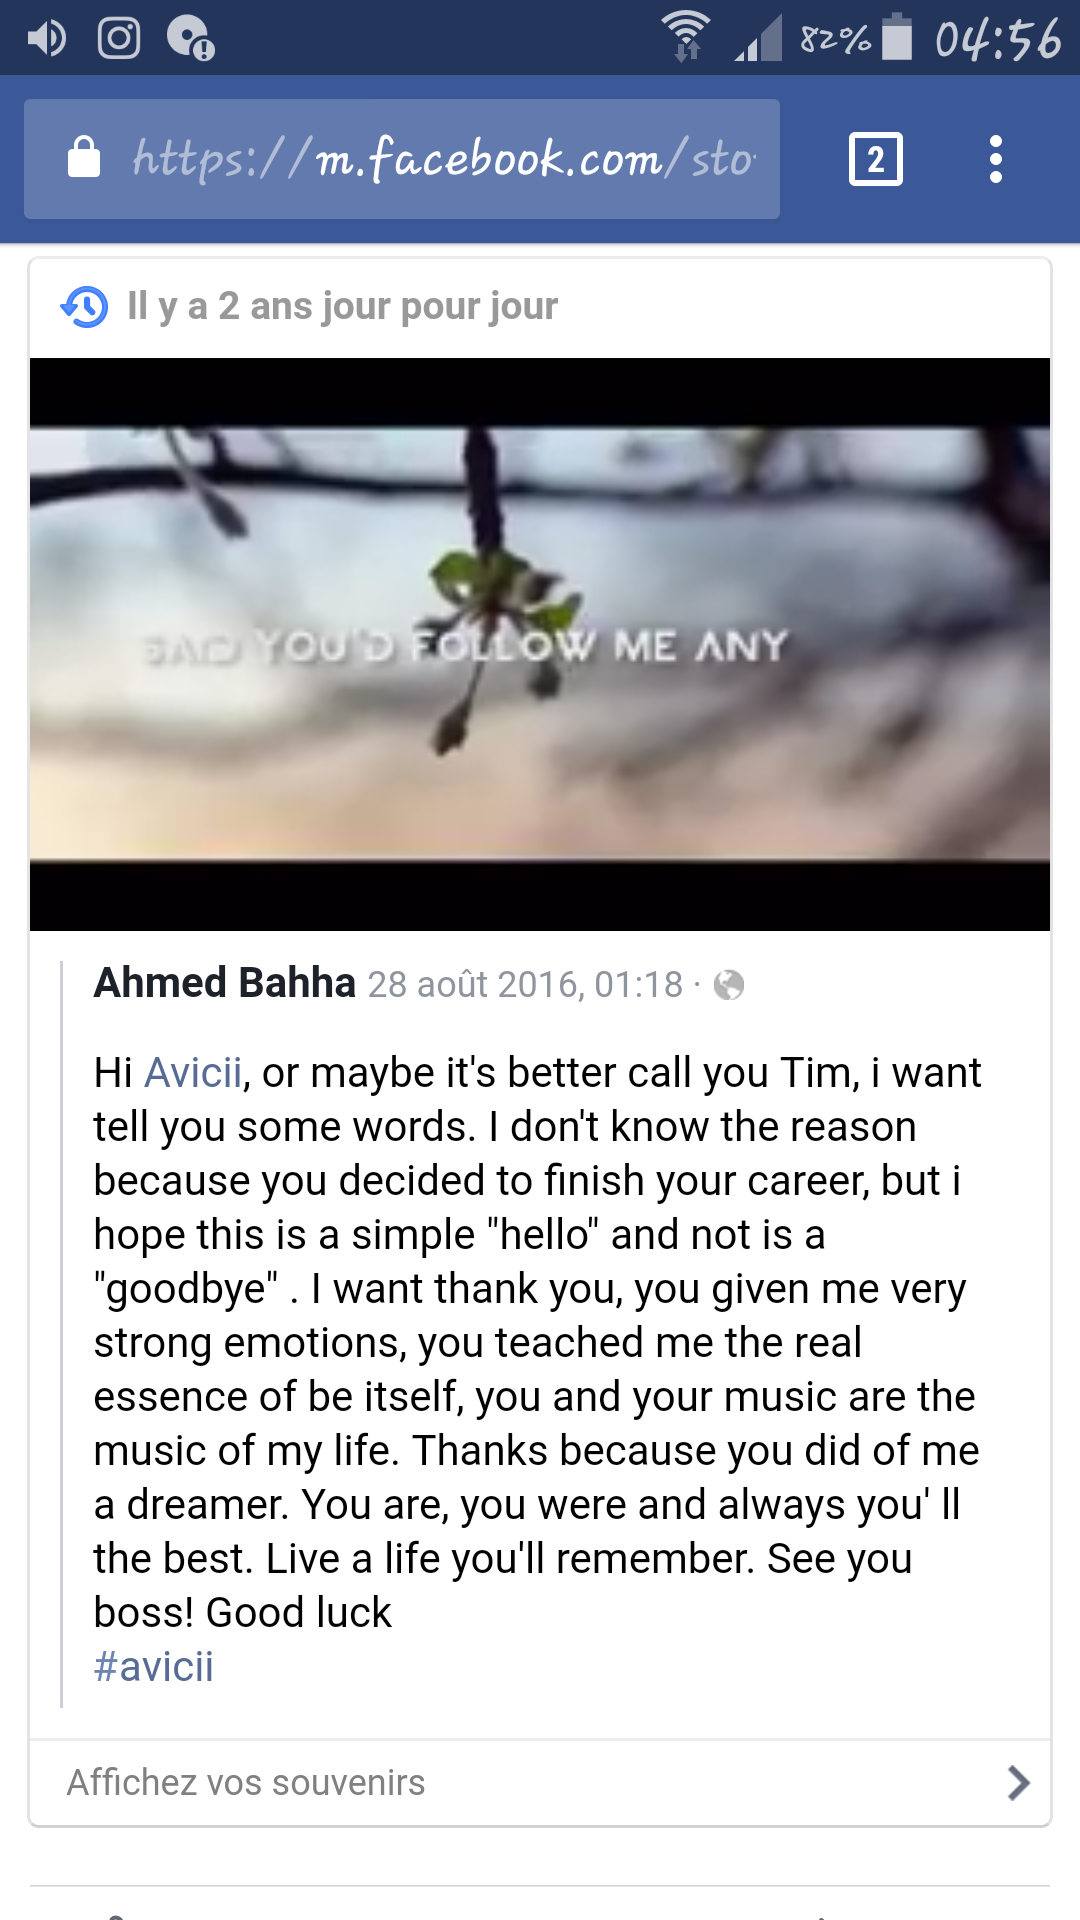Expand memories with the right chevron
This screenshot has width=1080, height=1920.
coord(1018,1783)
